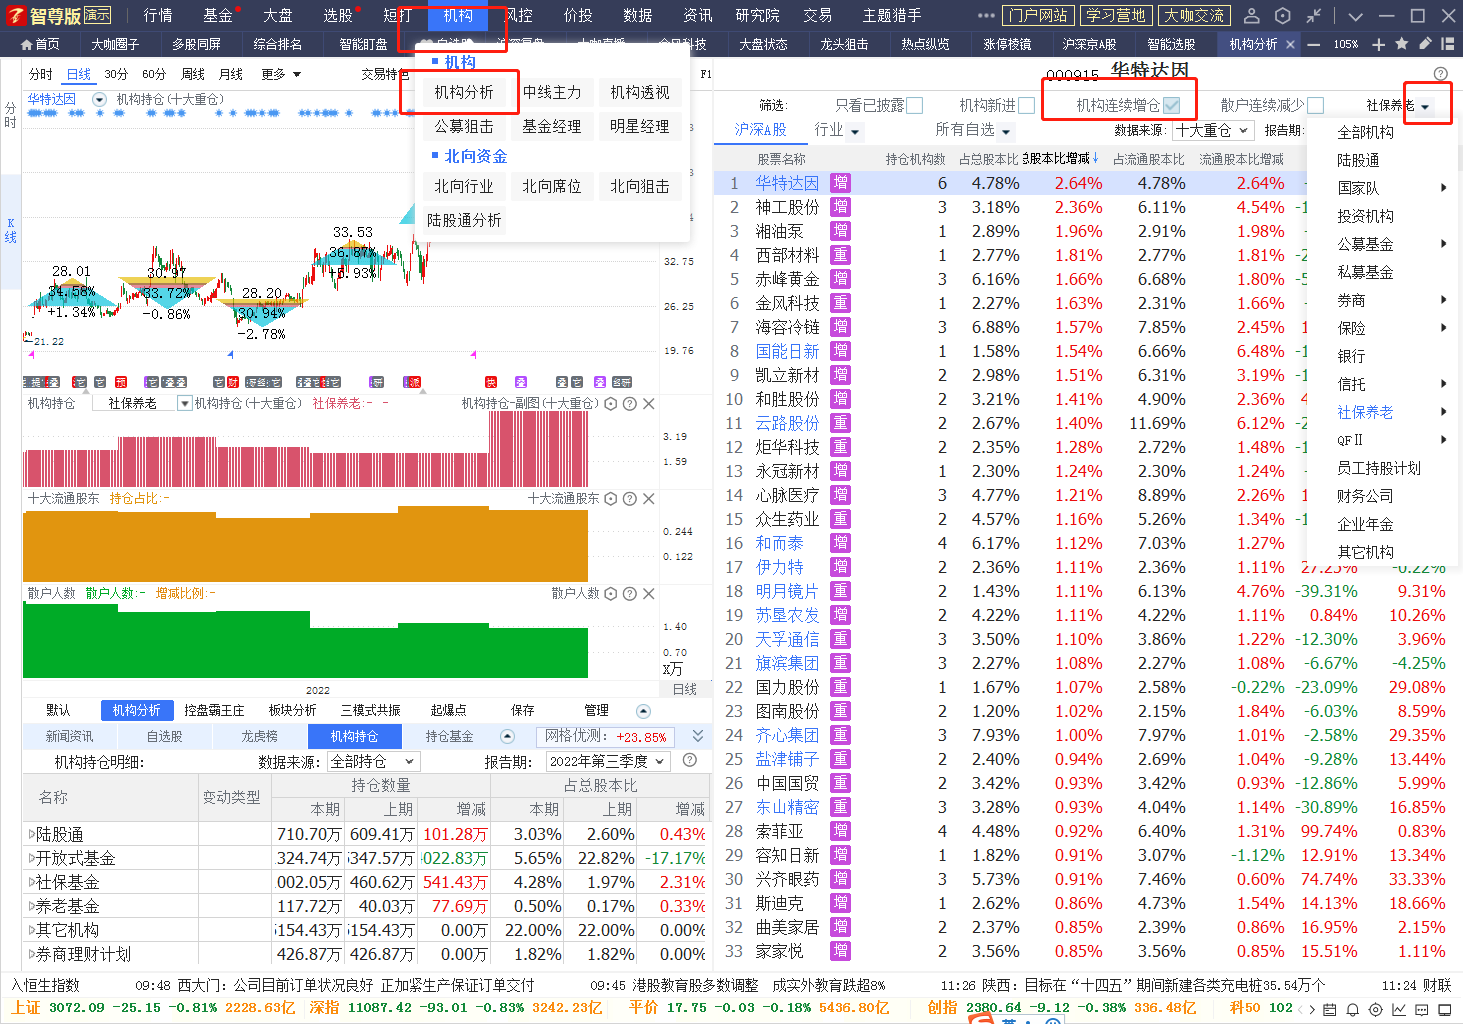Open help icon of 散户人数 indicator panel
1463x1024 pixels.
point(629,594)
